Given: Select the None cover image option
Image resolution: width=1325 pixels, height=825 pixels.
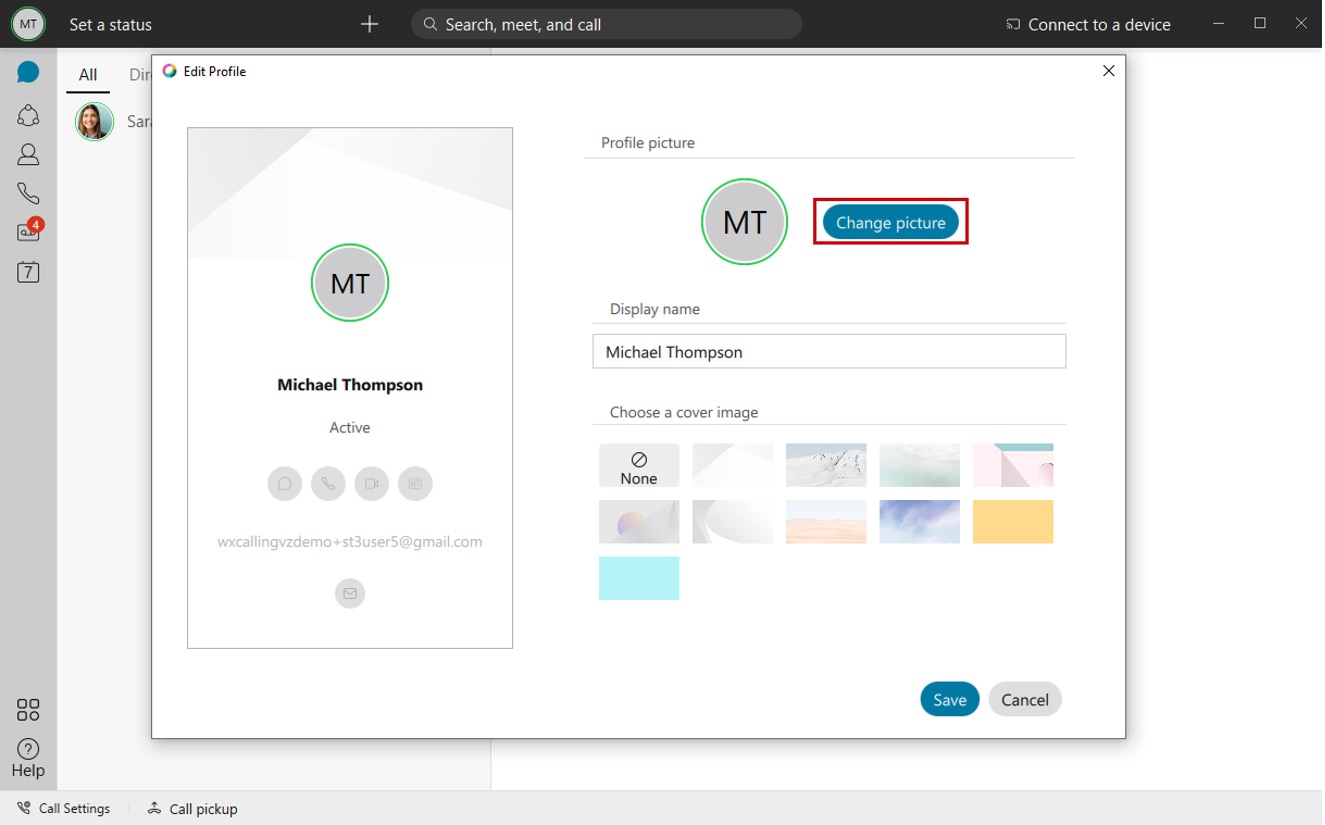Looking at the screenshot, I should (638, 464).
